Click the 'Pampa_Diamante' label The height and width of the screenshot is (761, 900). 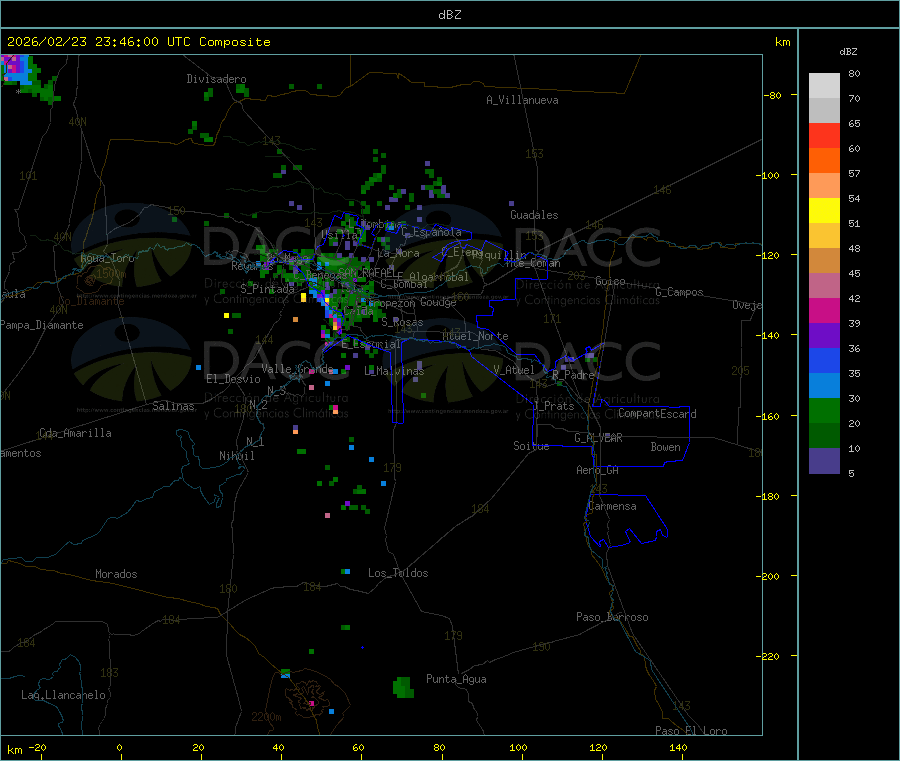[41, 325]
